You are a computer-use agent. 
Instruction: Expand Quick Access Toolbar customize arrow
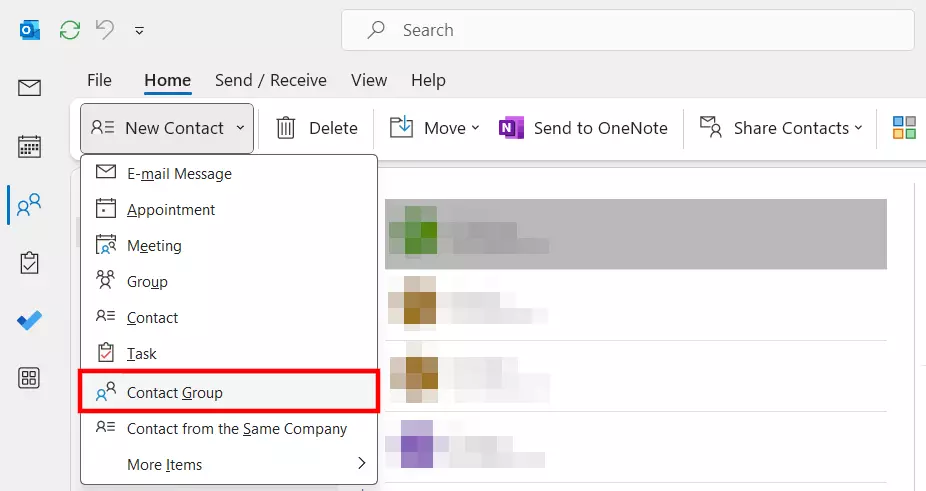(139, 31)
